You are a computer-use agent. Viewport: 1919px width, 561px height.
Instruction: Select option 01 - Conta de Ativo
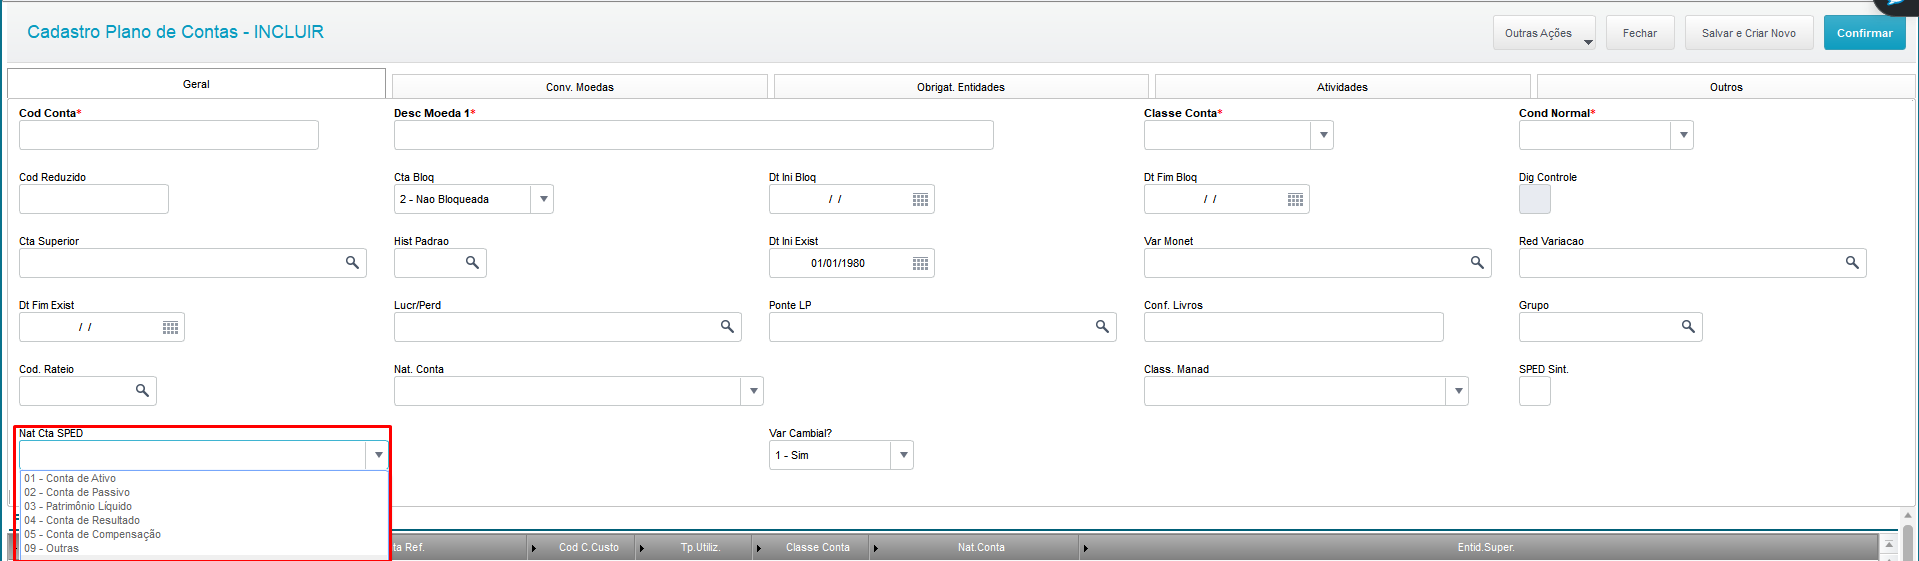tap(204, 478)
